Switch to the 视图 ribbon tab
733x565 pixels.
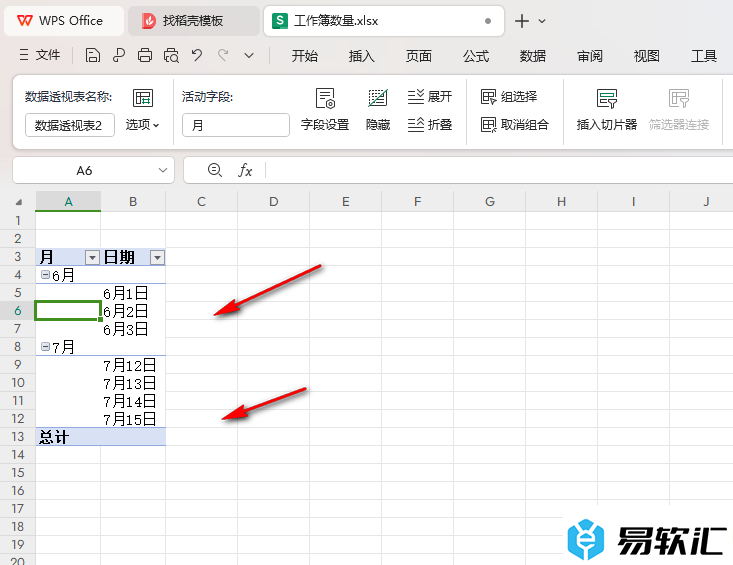coord(647,56)
